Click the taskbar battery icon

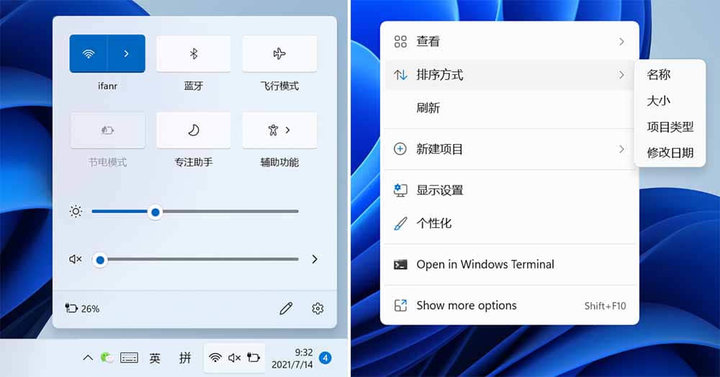[x=253, y=357]
